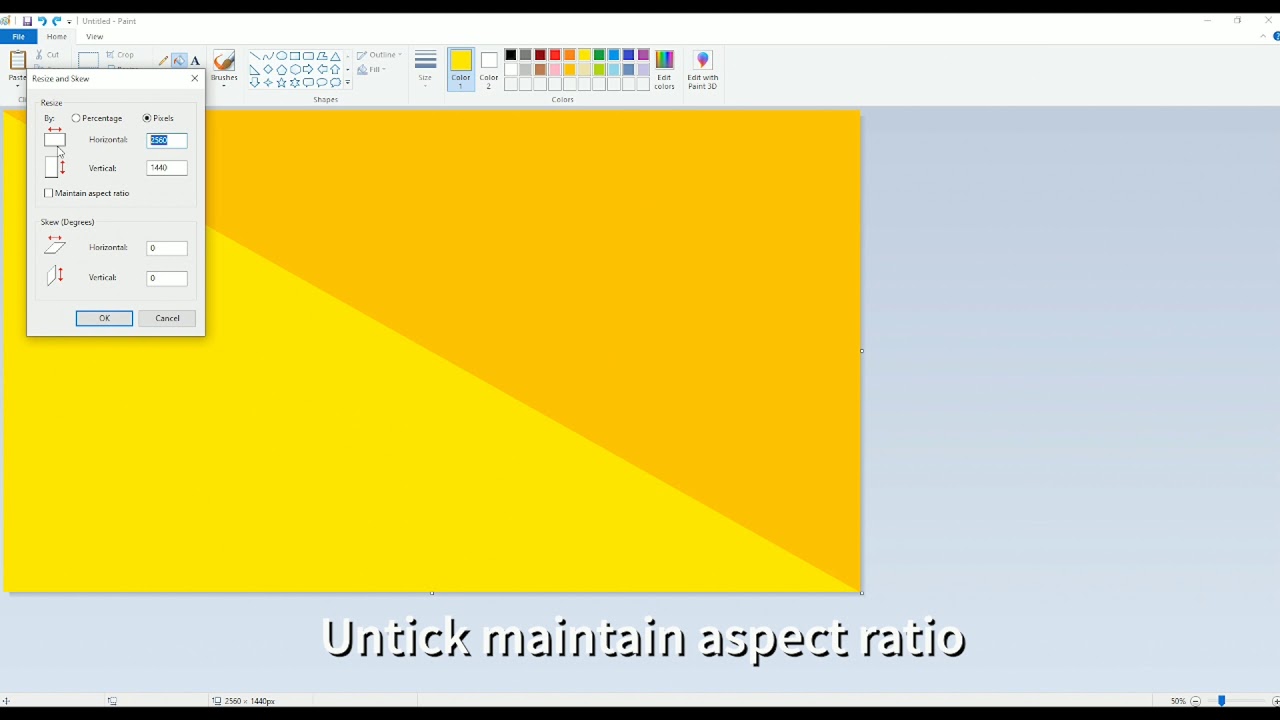Pick the orange color swatch
Screen dimensions: 1280x720
(570, 55)
